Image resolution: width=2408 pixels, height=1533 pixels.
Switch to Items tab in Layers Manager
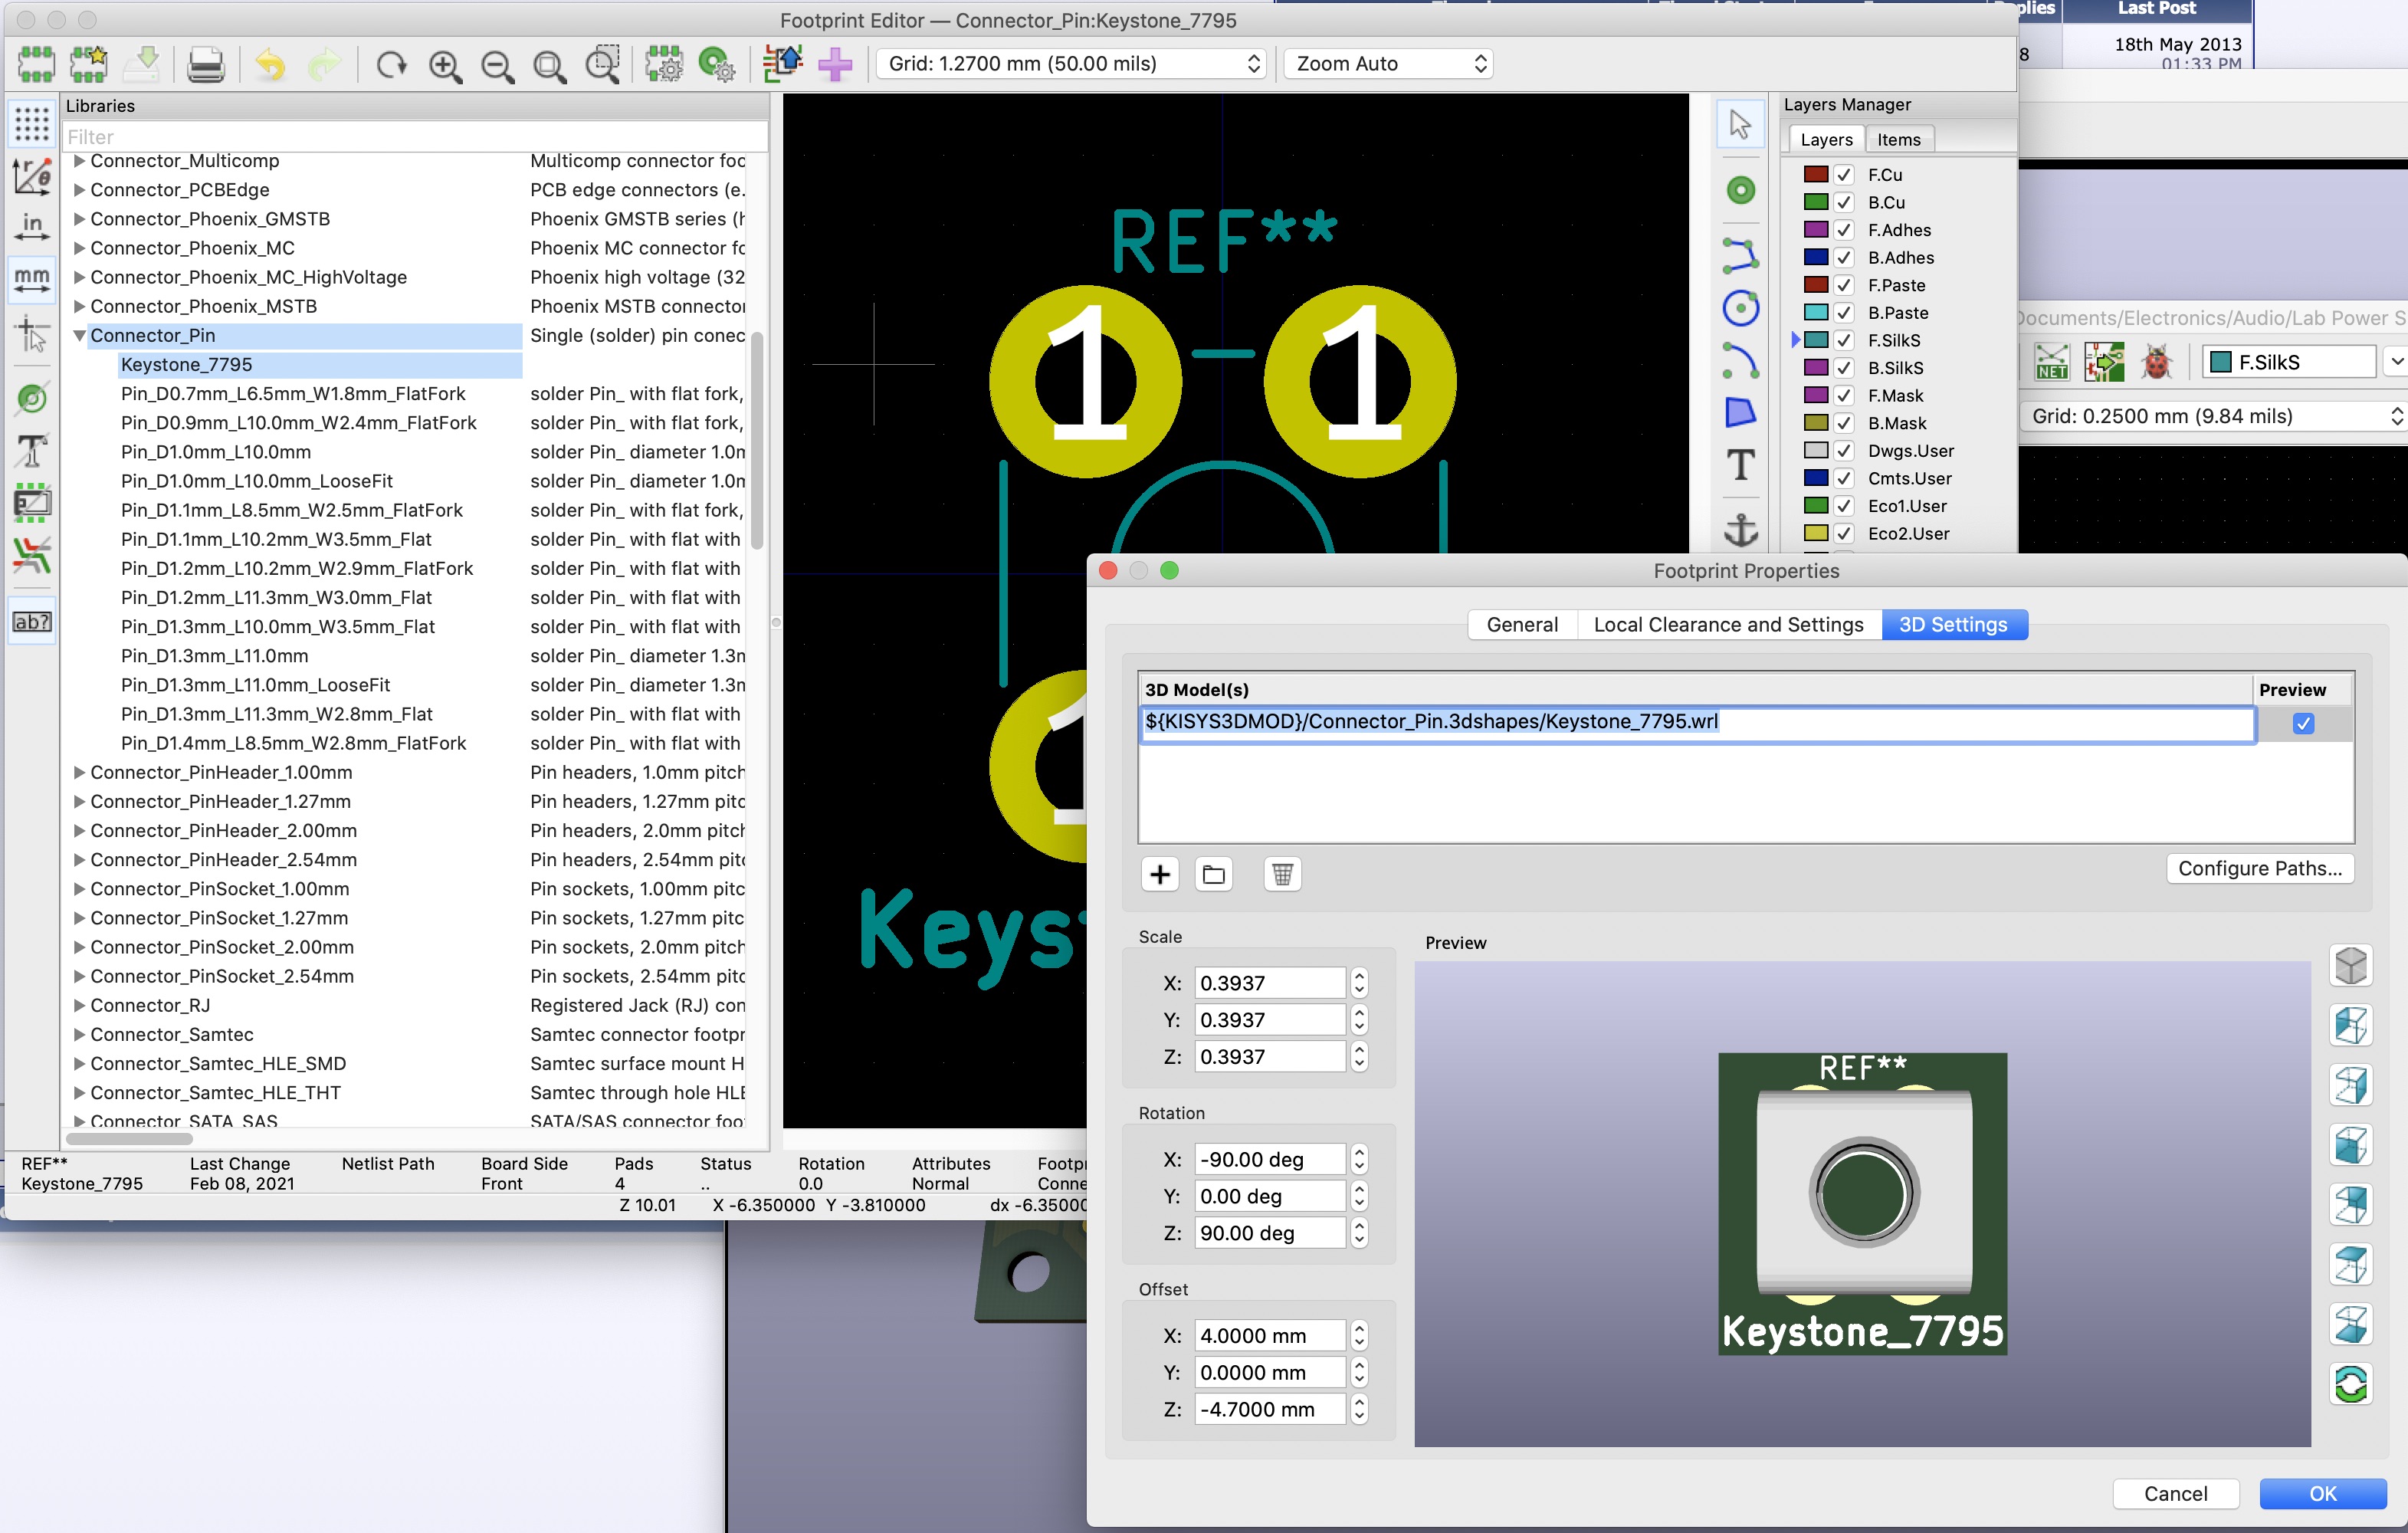(x=1898, y=140)
